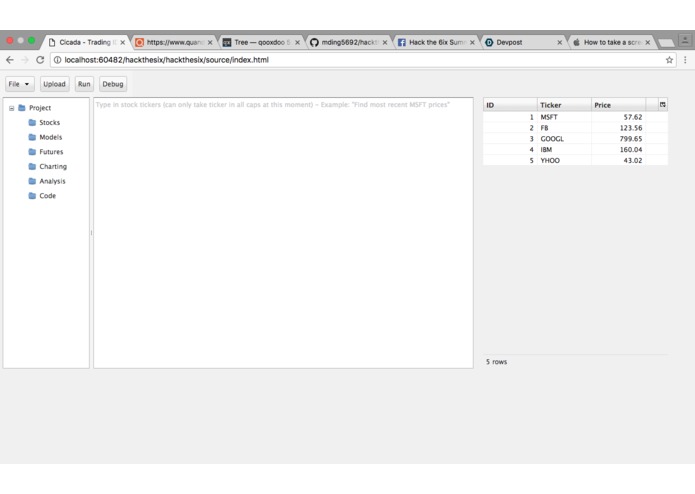Image resolution: width=695 pixels, height=494 pixels.
Task: Click the Futures folder icon
Action: (32, 152)
